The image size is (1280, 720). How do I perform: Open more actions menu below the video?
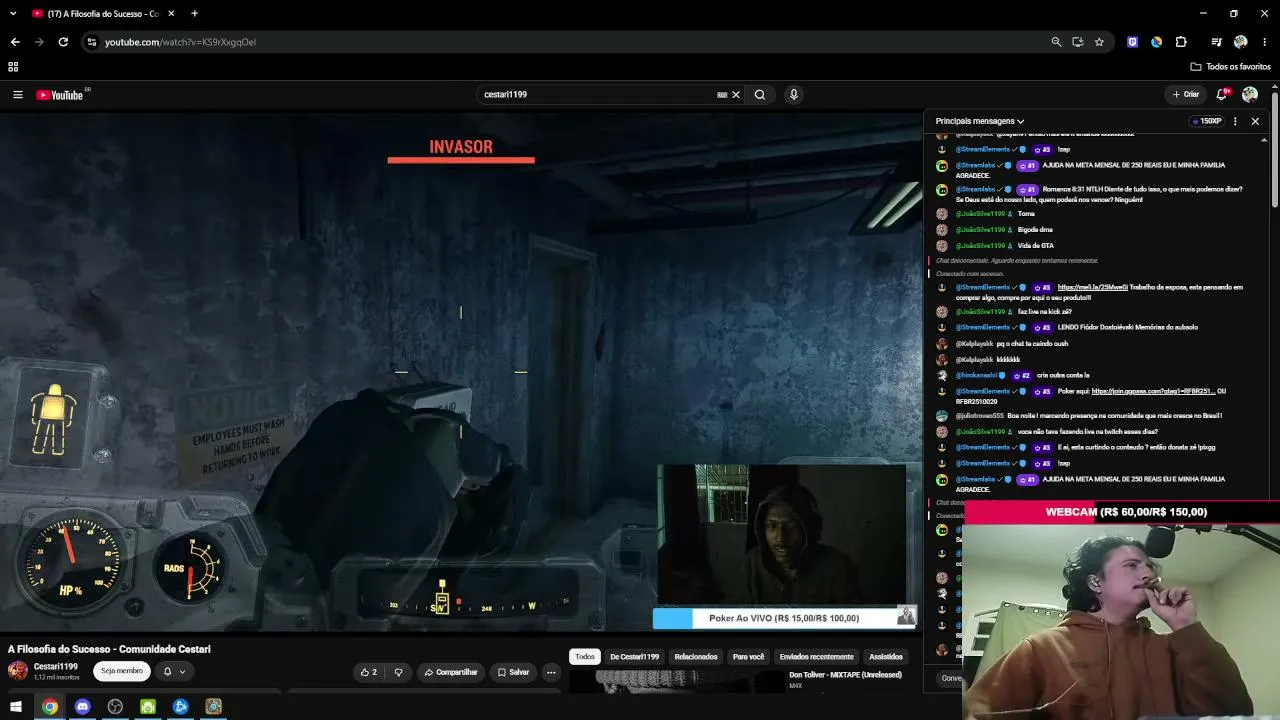tap(551, 672)
